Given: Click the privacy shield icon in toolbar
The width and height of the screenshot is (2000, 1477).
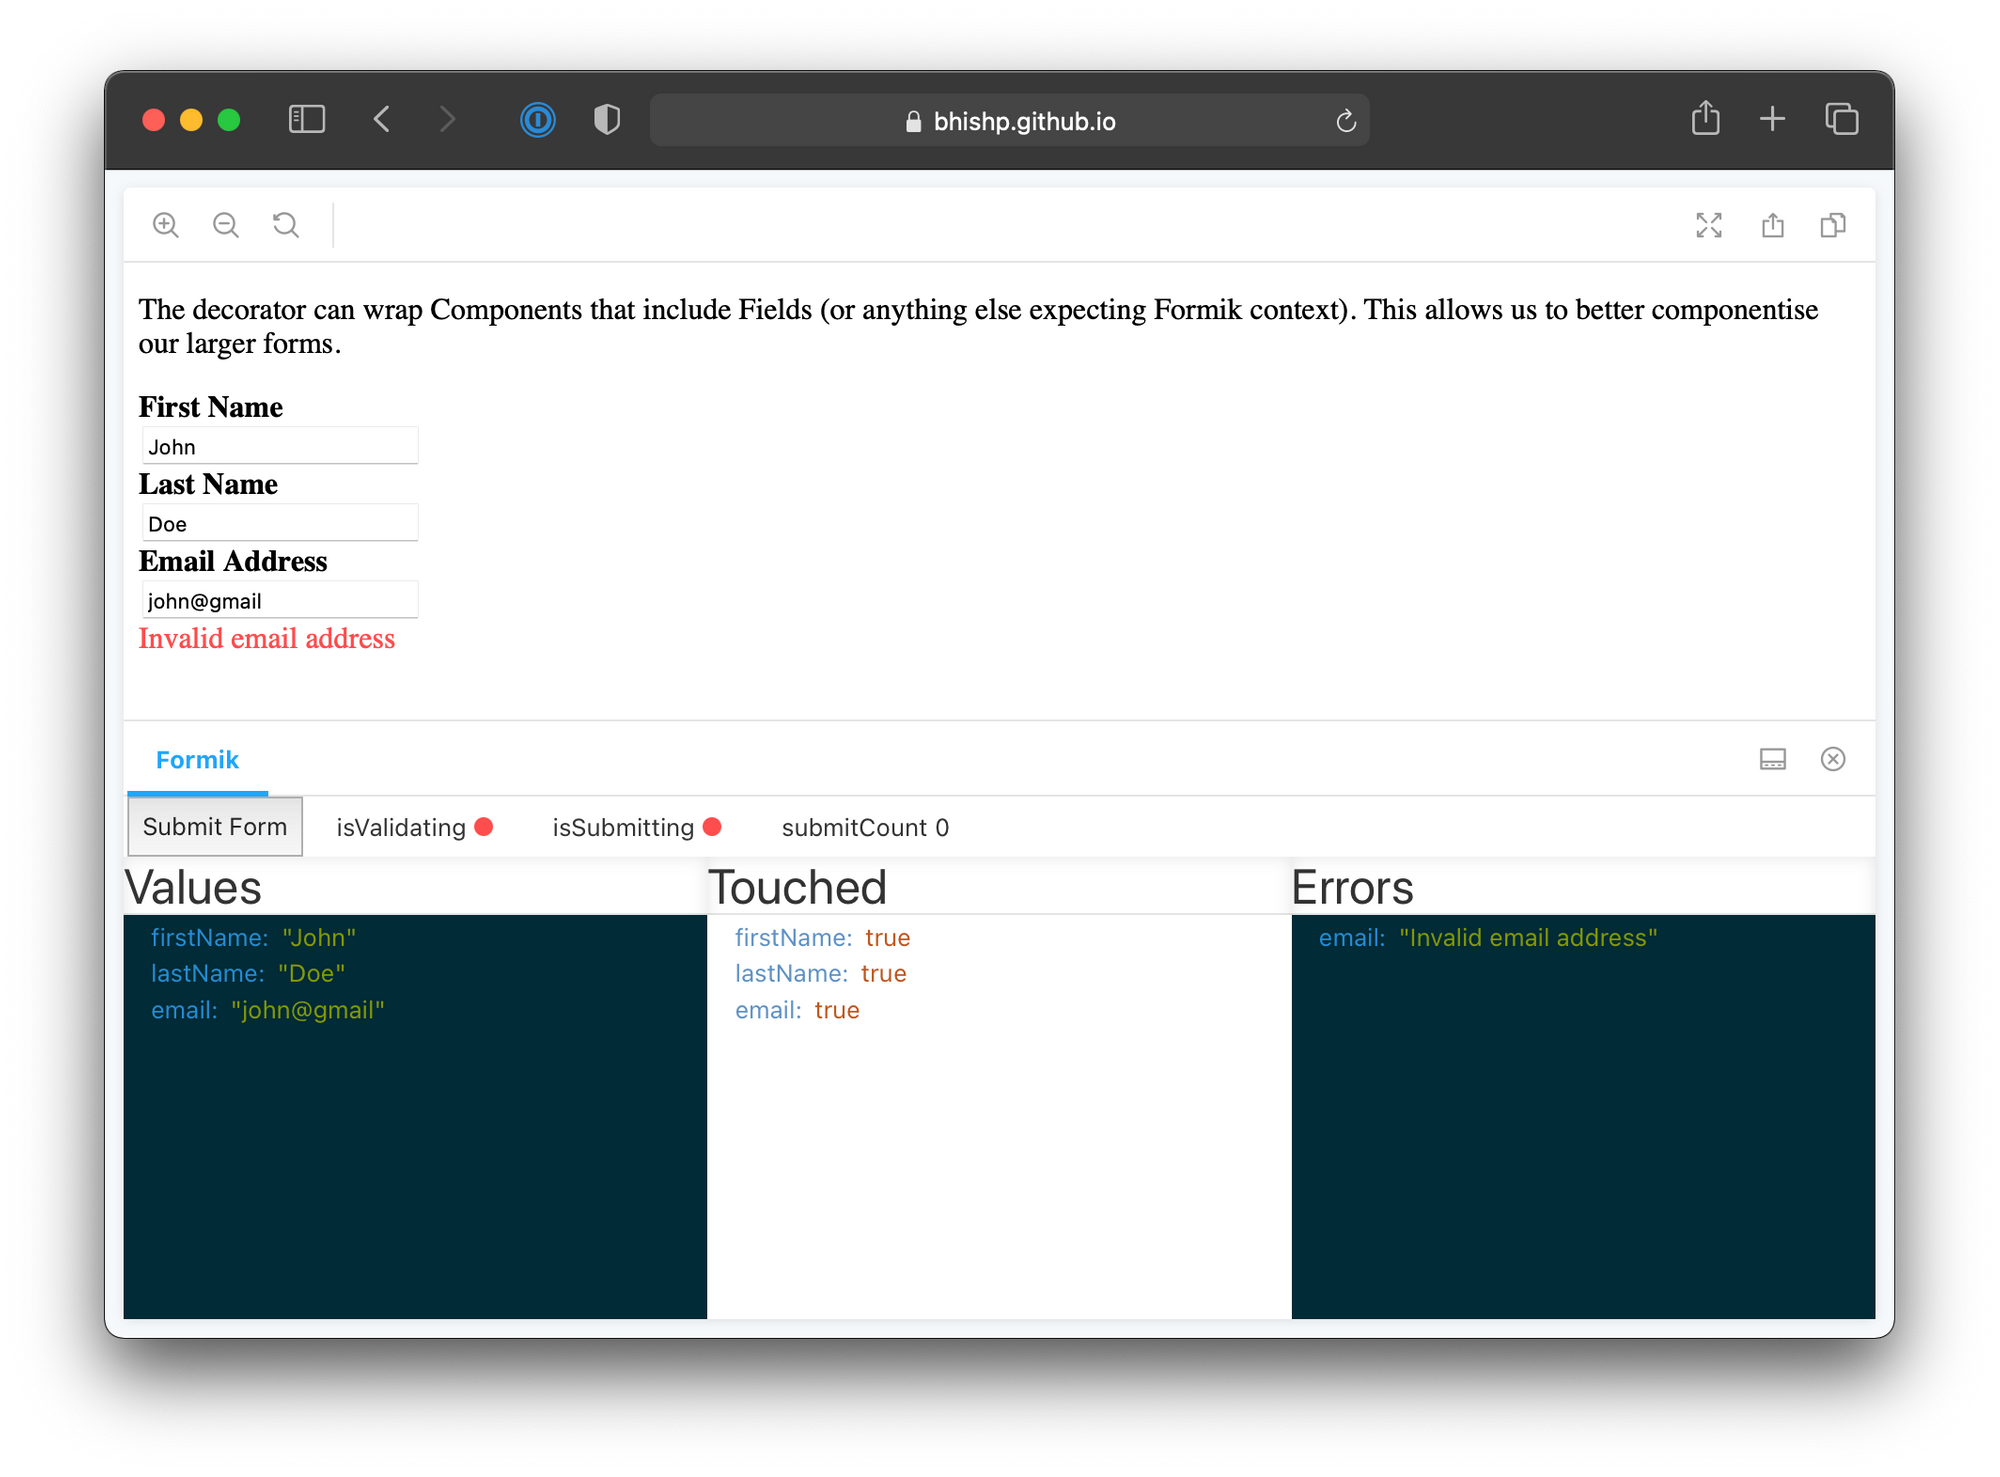Looking at the screenshot, I should [606, 121].
